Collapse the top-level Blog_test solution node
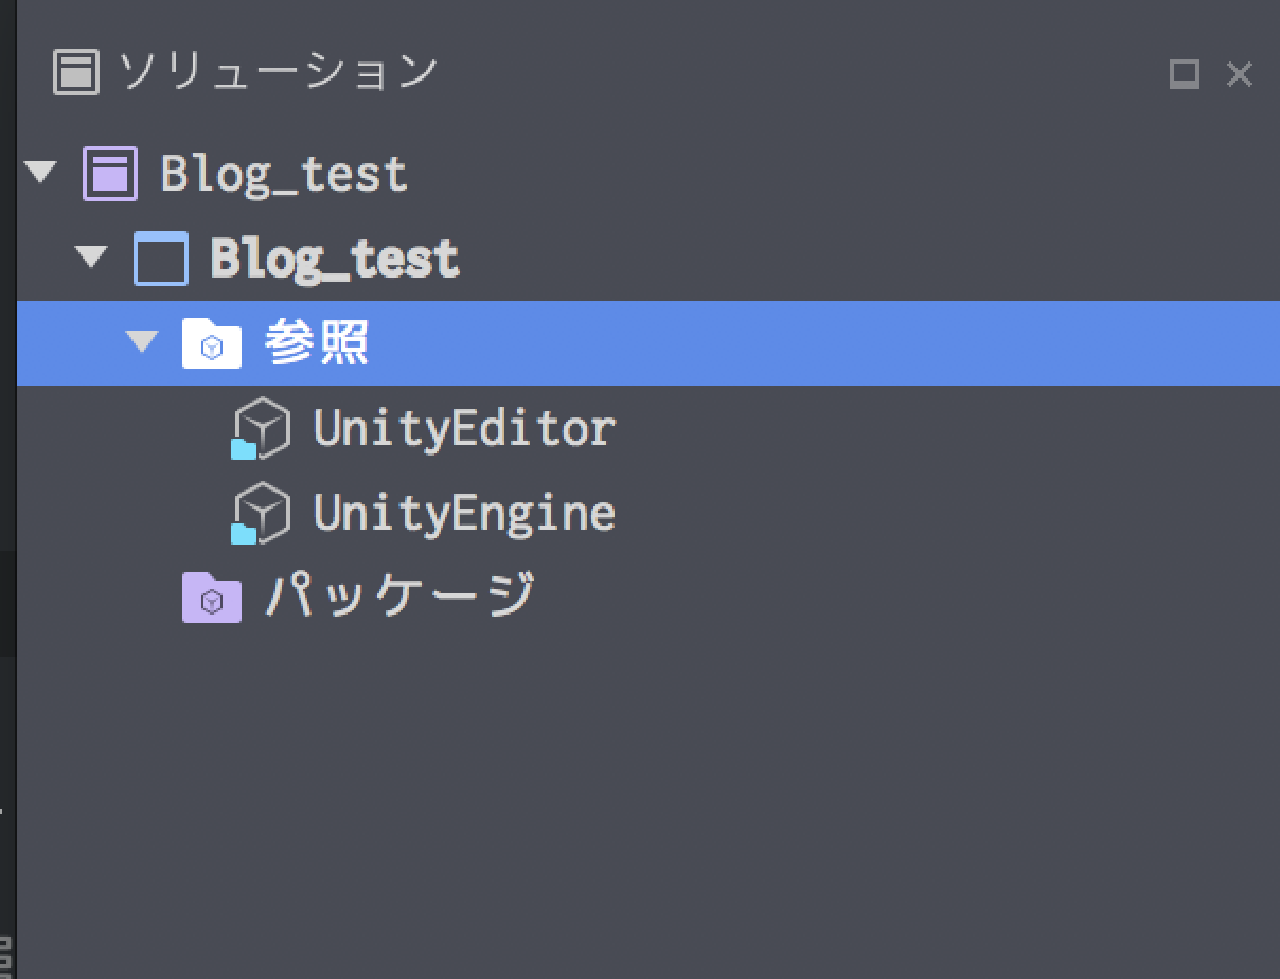Viewport: 1280px width, 979px height. point(41,173)
